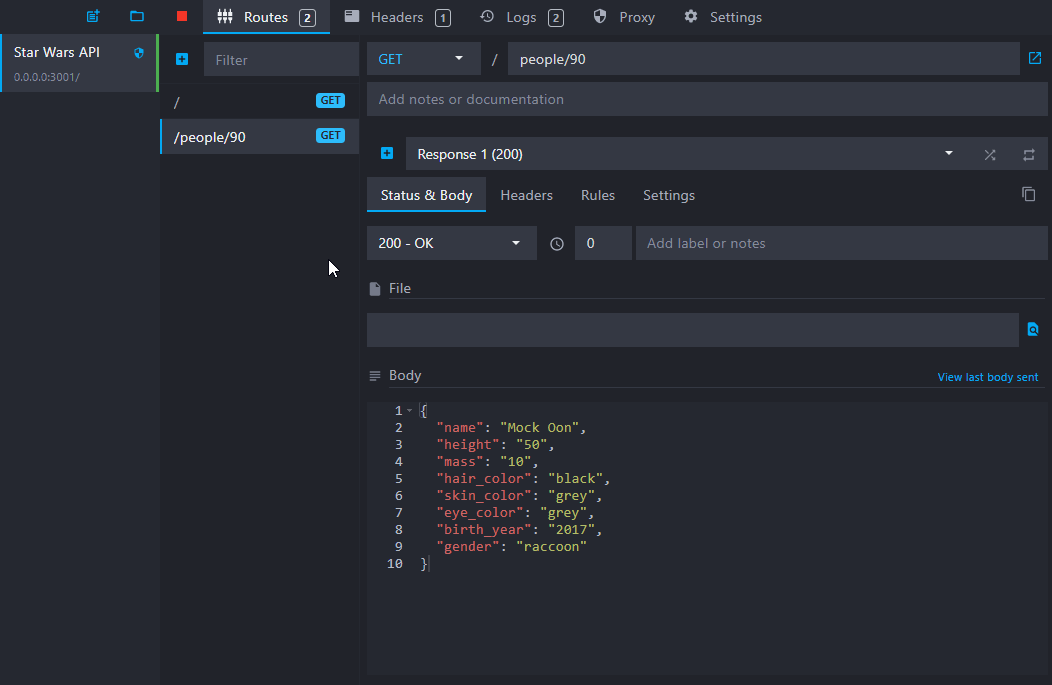This screenshot has height=685, width=1052.
Task: Open environment using the folder icon
Action: pos(137,16)
